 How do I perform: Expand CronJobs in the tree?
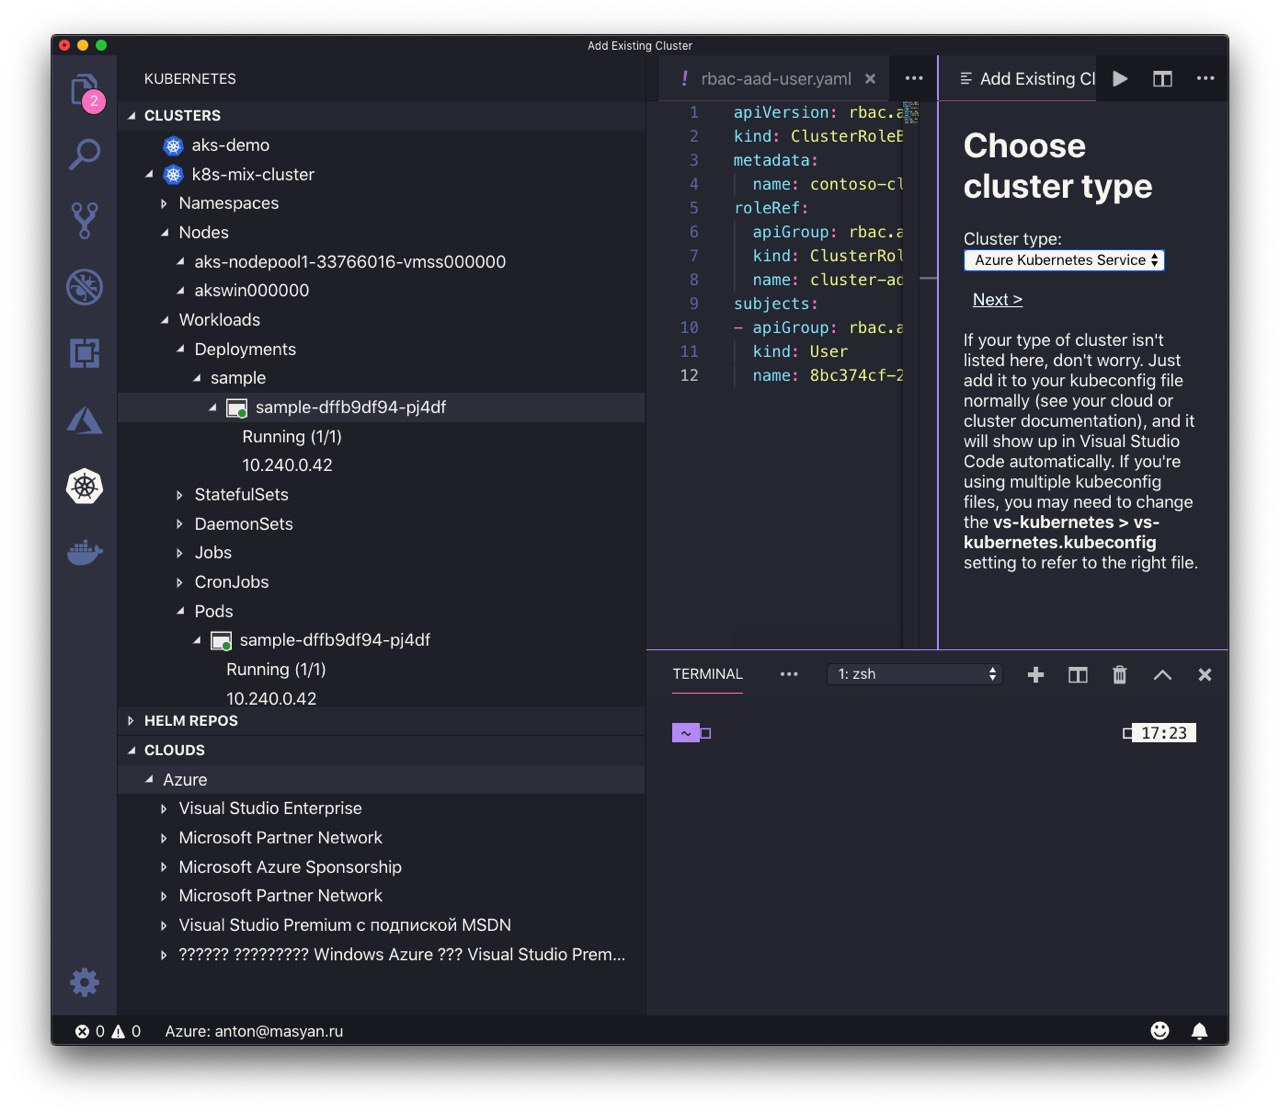click(180, 582)
